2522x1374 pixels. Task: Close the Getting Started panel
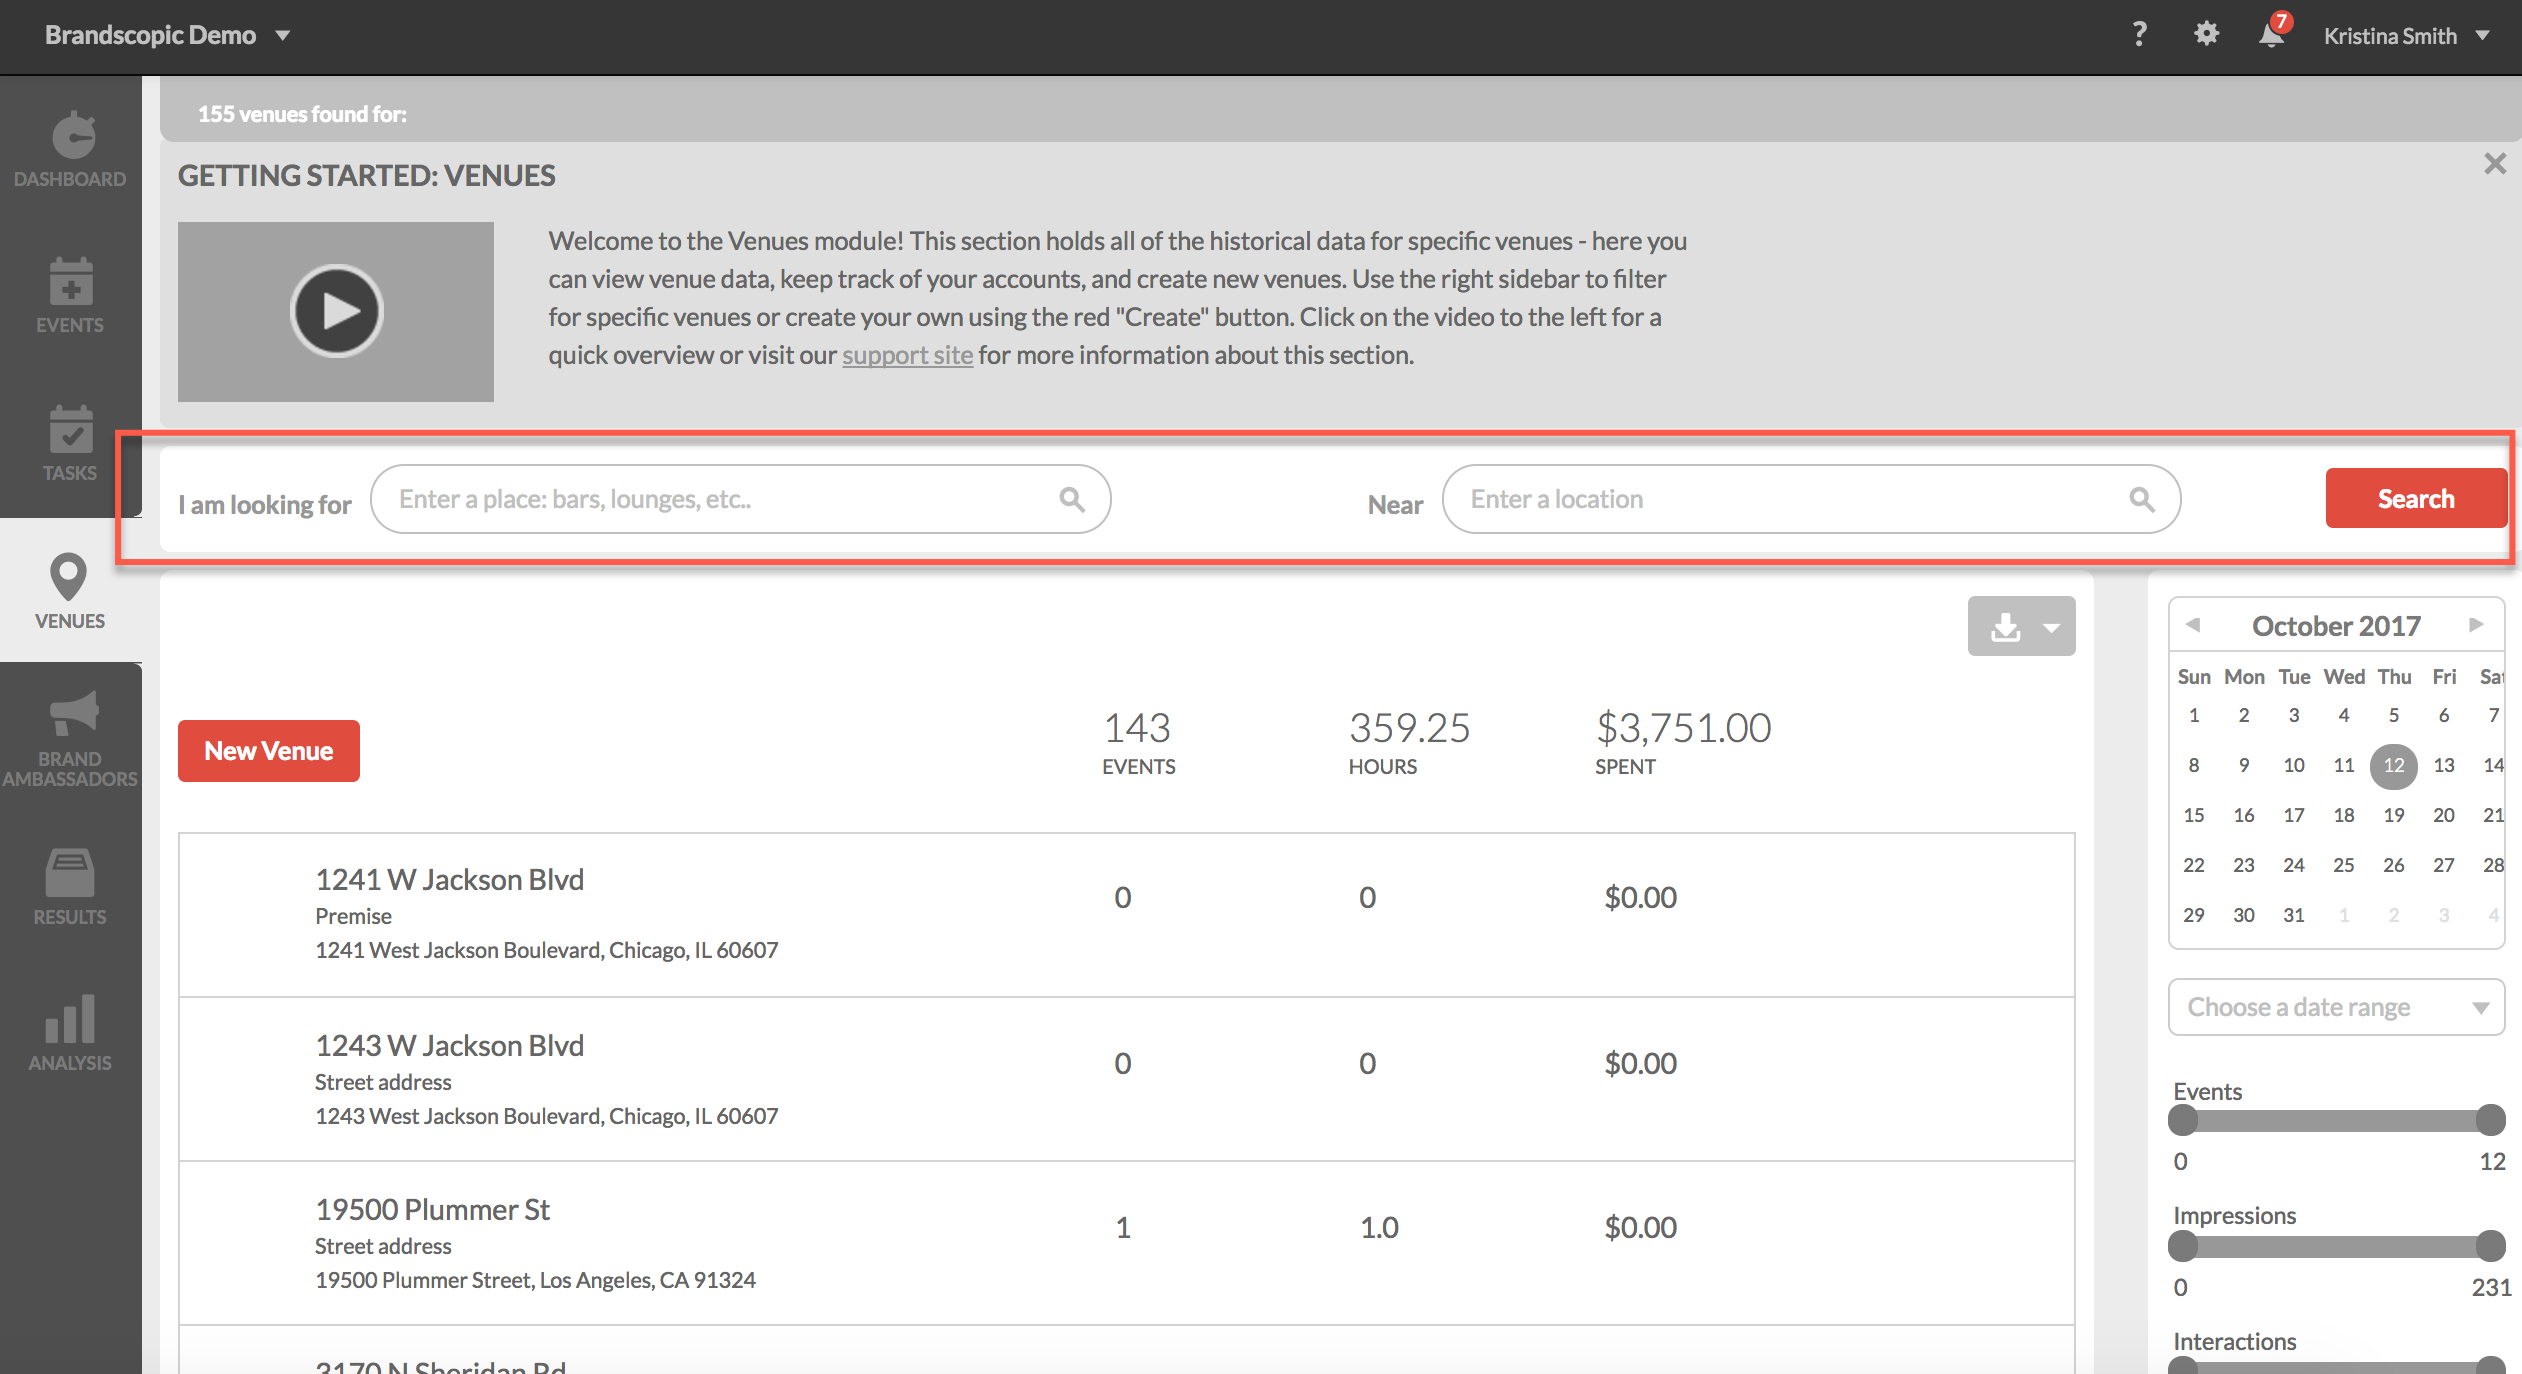click(2495, 164)
